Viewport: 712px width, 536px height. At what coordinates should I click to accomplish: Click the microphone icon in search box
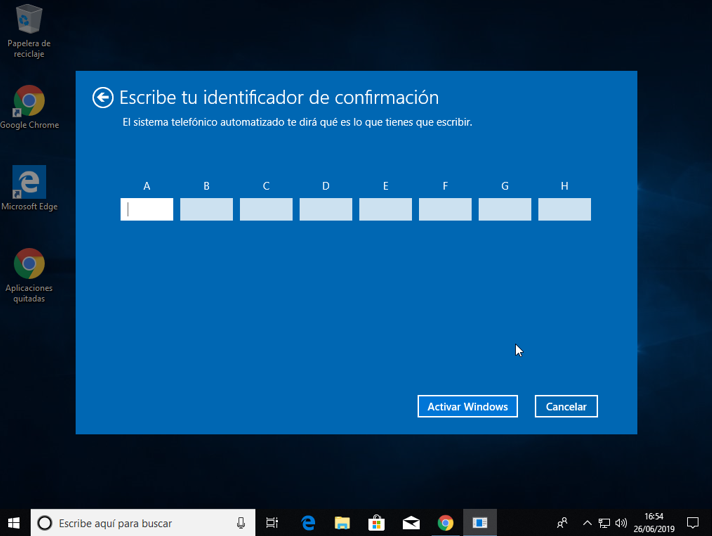[241, 523]
